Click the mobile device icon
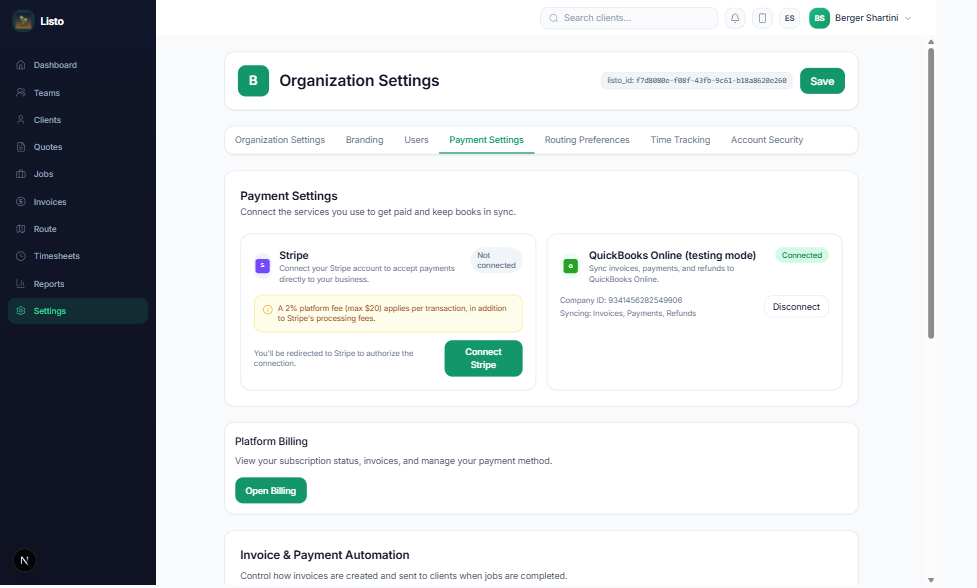Screen dimensions: 977x588 point(762,18)
